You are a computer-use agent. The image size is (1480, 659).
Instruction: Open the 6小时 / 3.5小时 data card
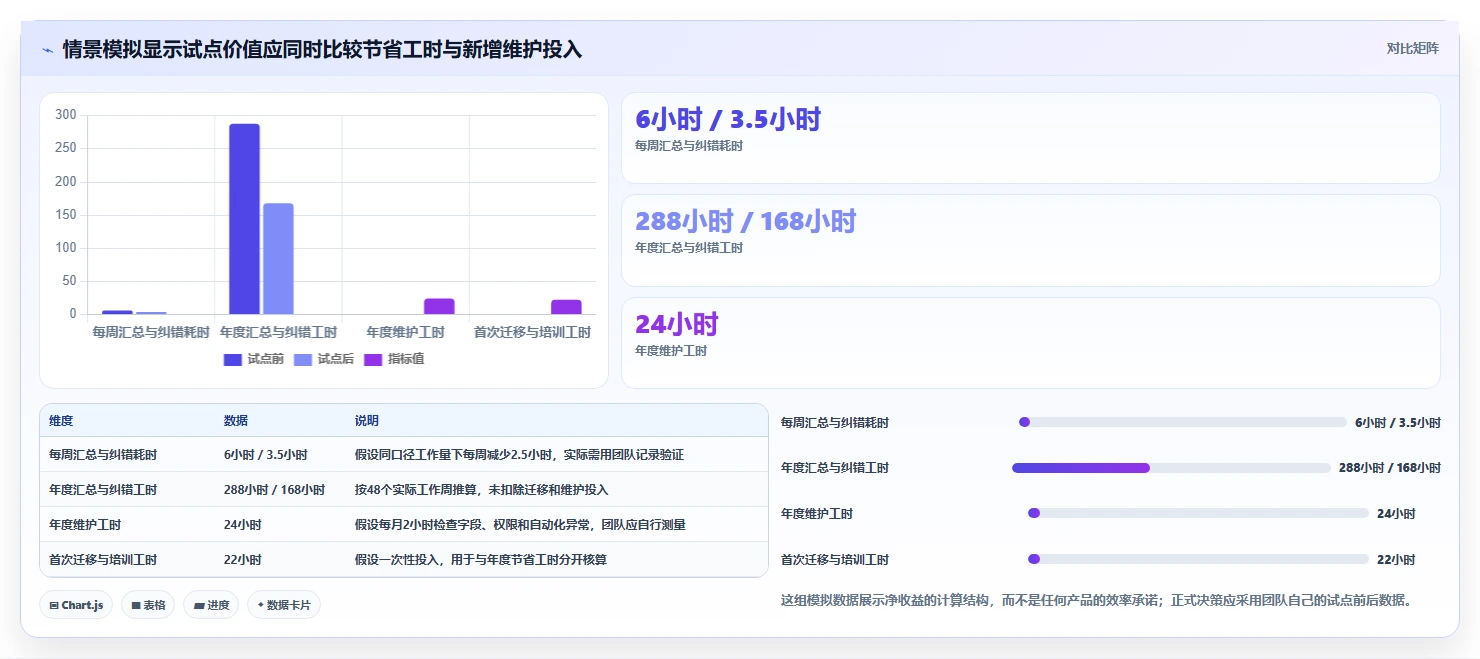click(x=1031, y=138)
